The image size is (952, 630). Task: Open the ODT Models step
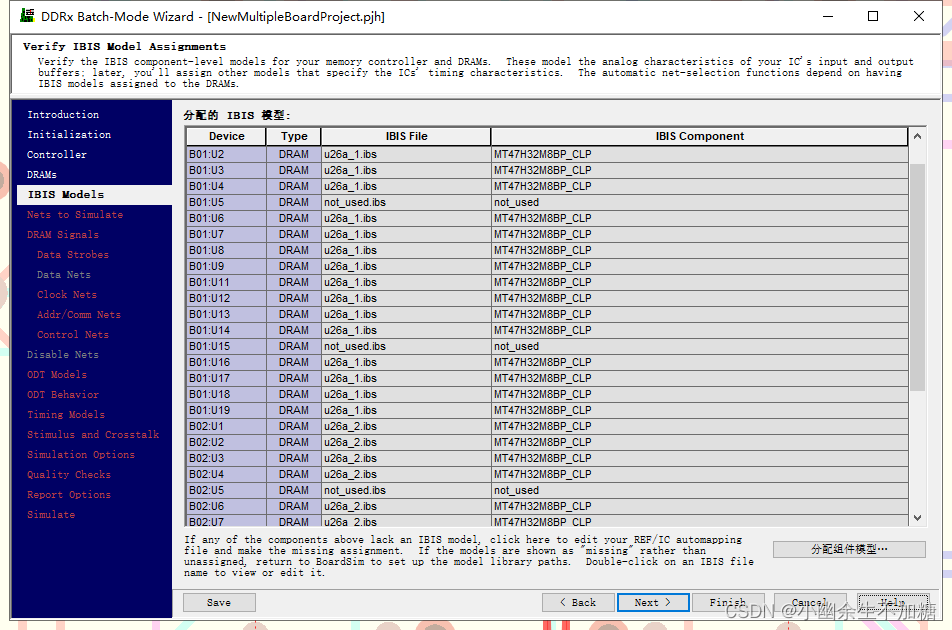57,375
